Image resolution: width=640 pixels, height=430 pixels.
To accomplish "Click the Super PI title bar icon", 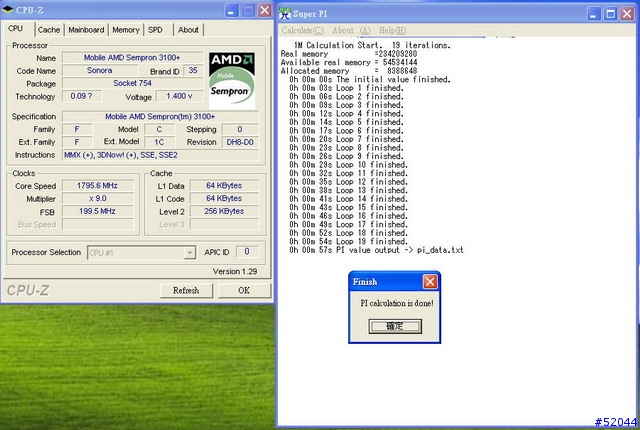I will (x=284, y=13).
